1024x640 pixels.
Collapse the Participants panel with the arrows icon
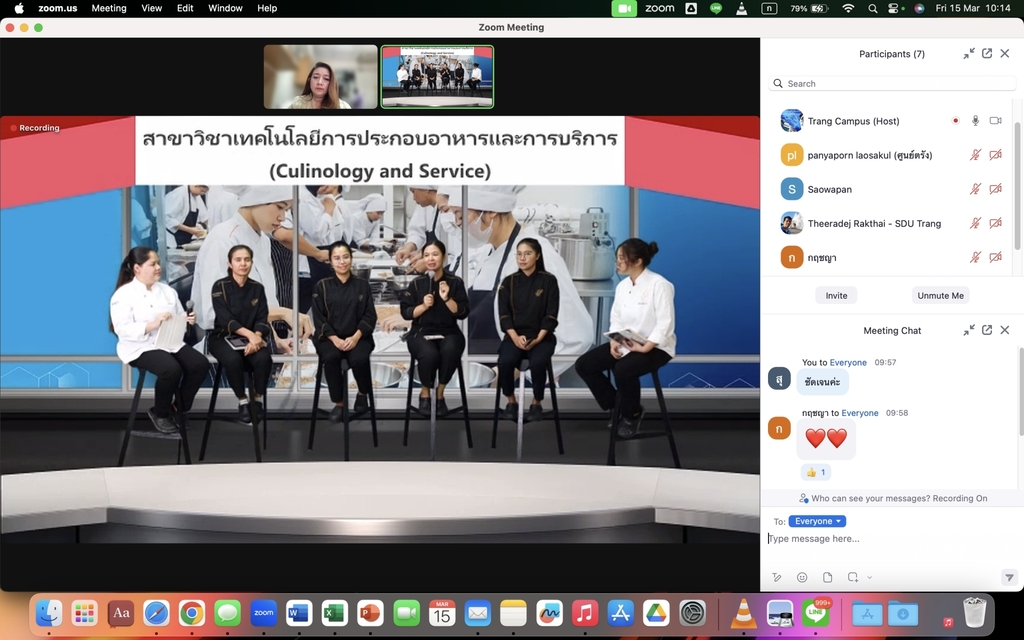969,54
